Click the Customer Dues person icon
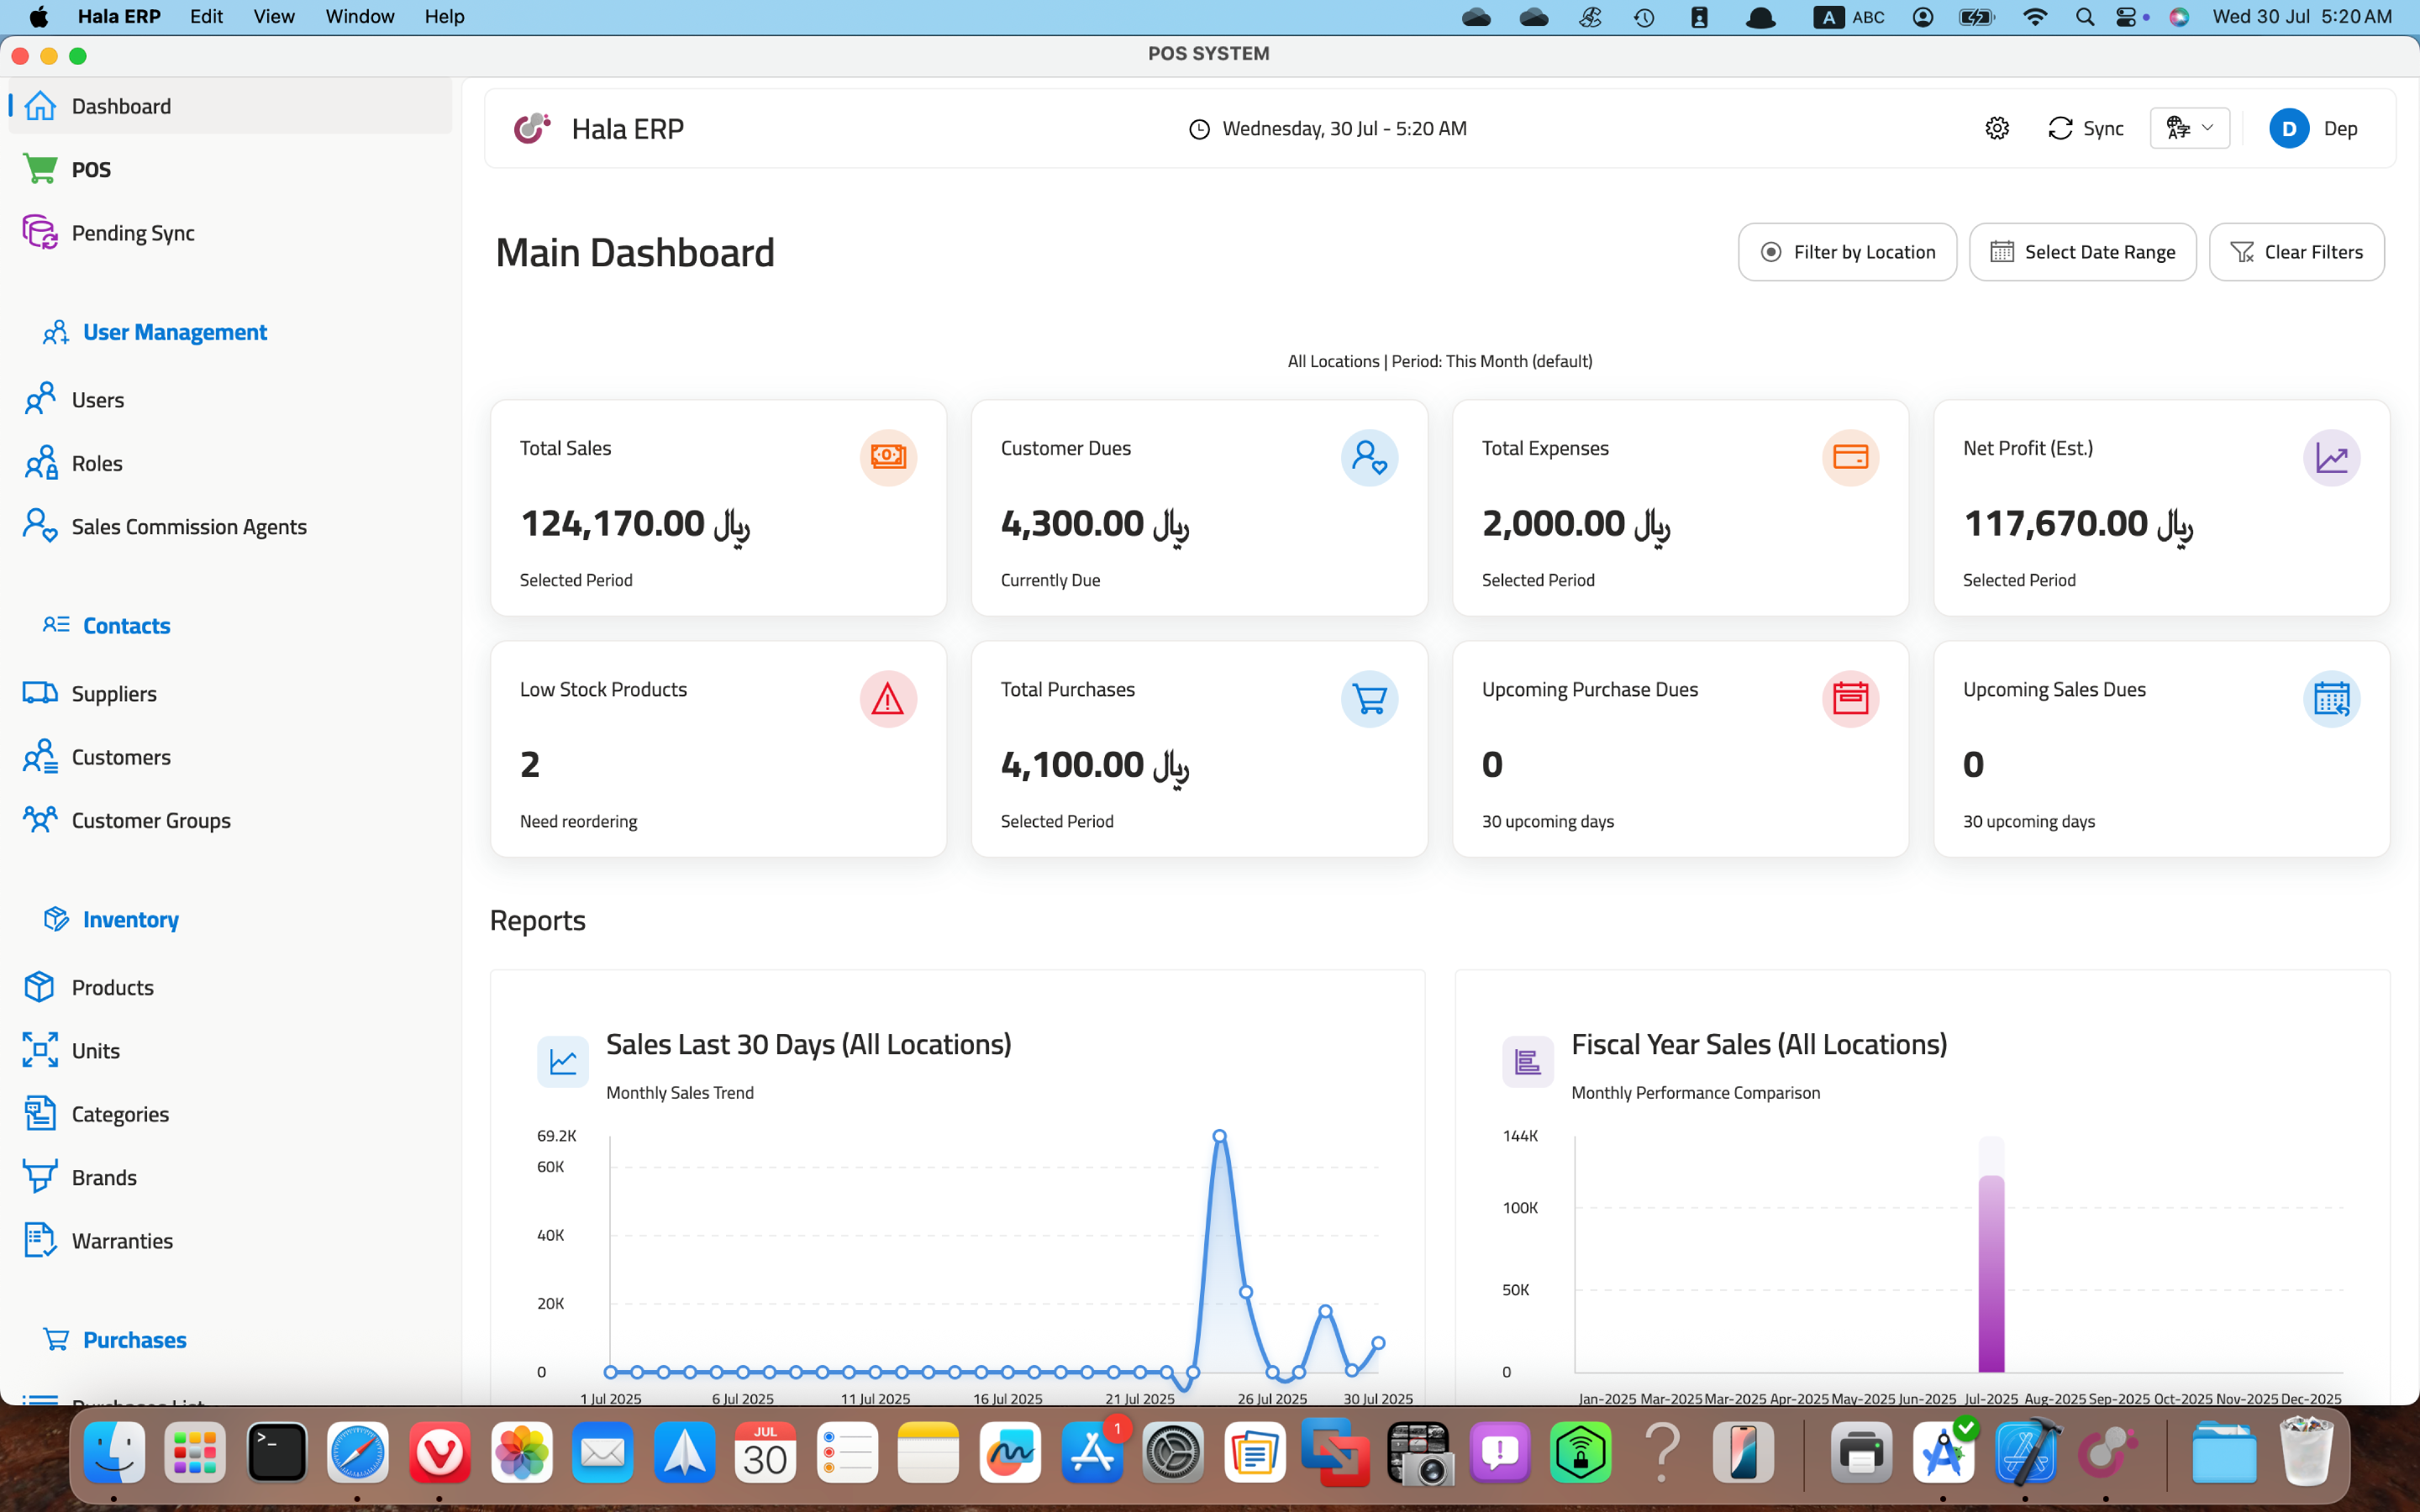This screenshot has width=2420, height=1512. click(1369, 457)
